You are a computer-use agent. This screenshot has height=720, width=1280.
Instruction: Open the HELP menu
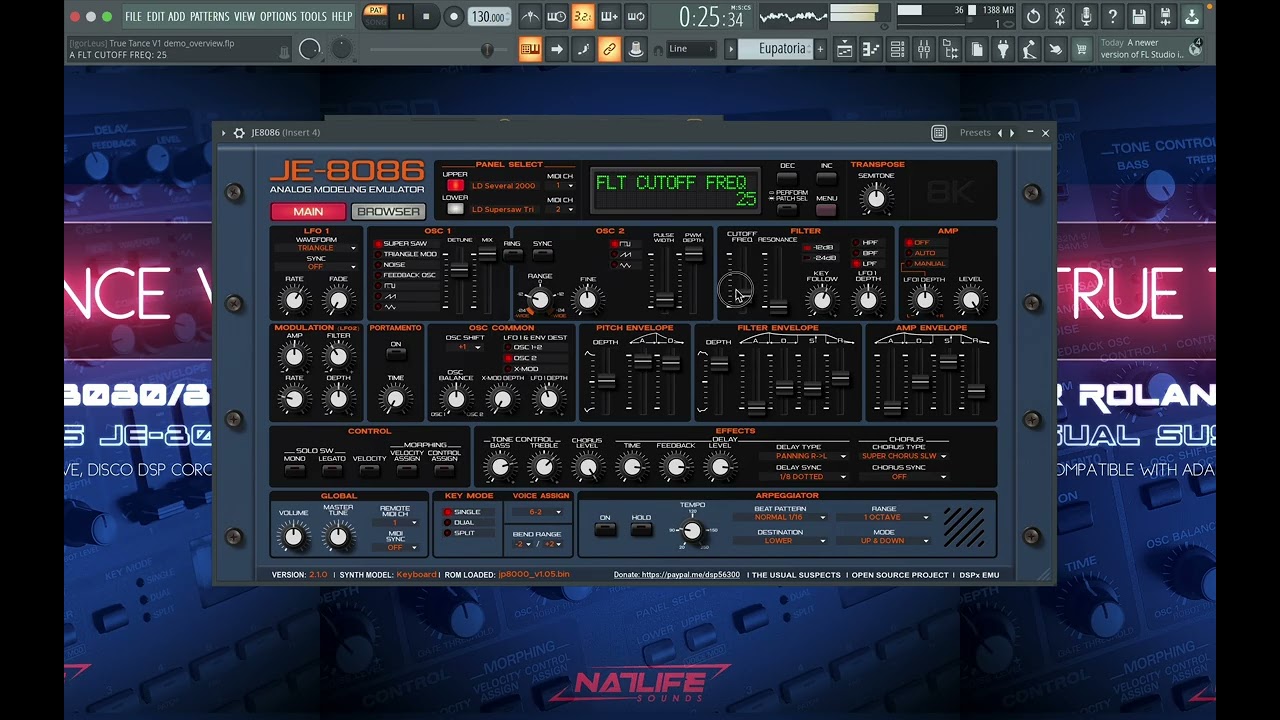click(x=342, y=17)
